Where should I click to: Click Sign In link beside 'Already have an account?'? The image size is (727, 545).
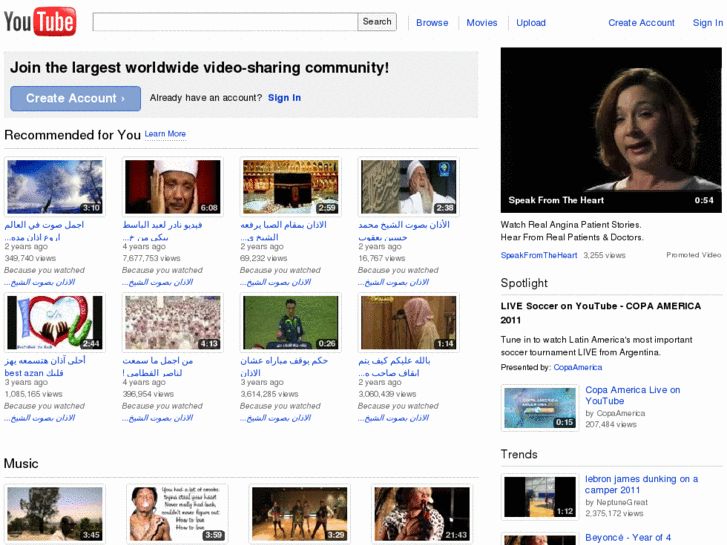pos(284,98)
